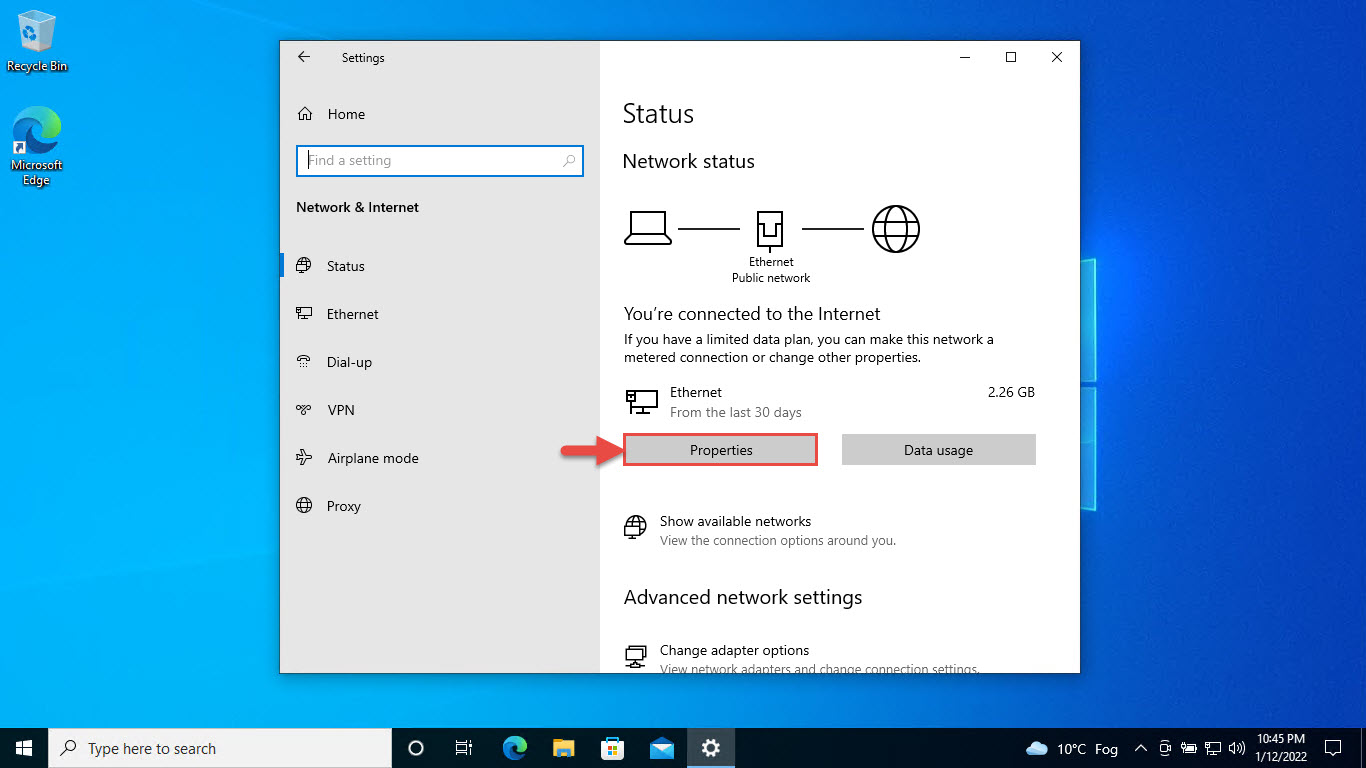Click the Properties button for Ethernet
The height and width of the screenshot is (768, 1366).
tap(720, 449)
